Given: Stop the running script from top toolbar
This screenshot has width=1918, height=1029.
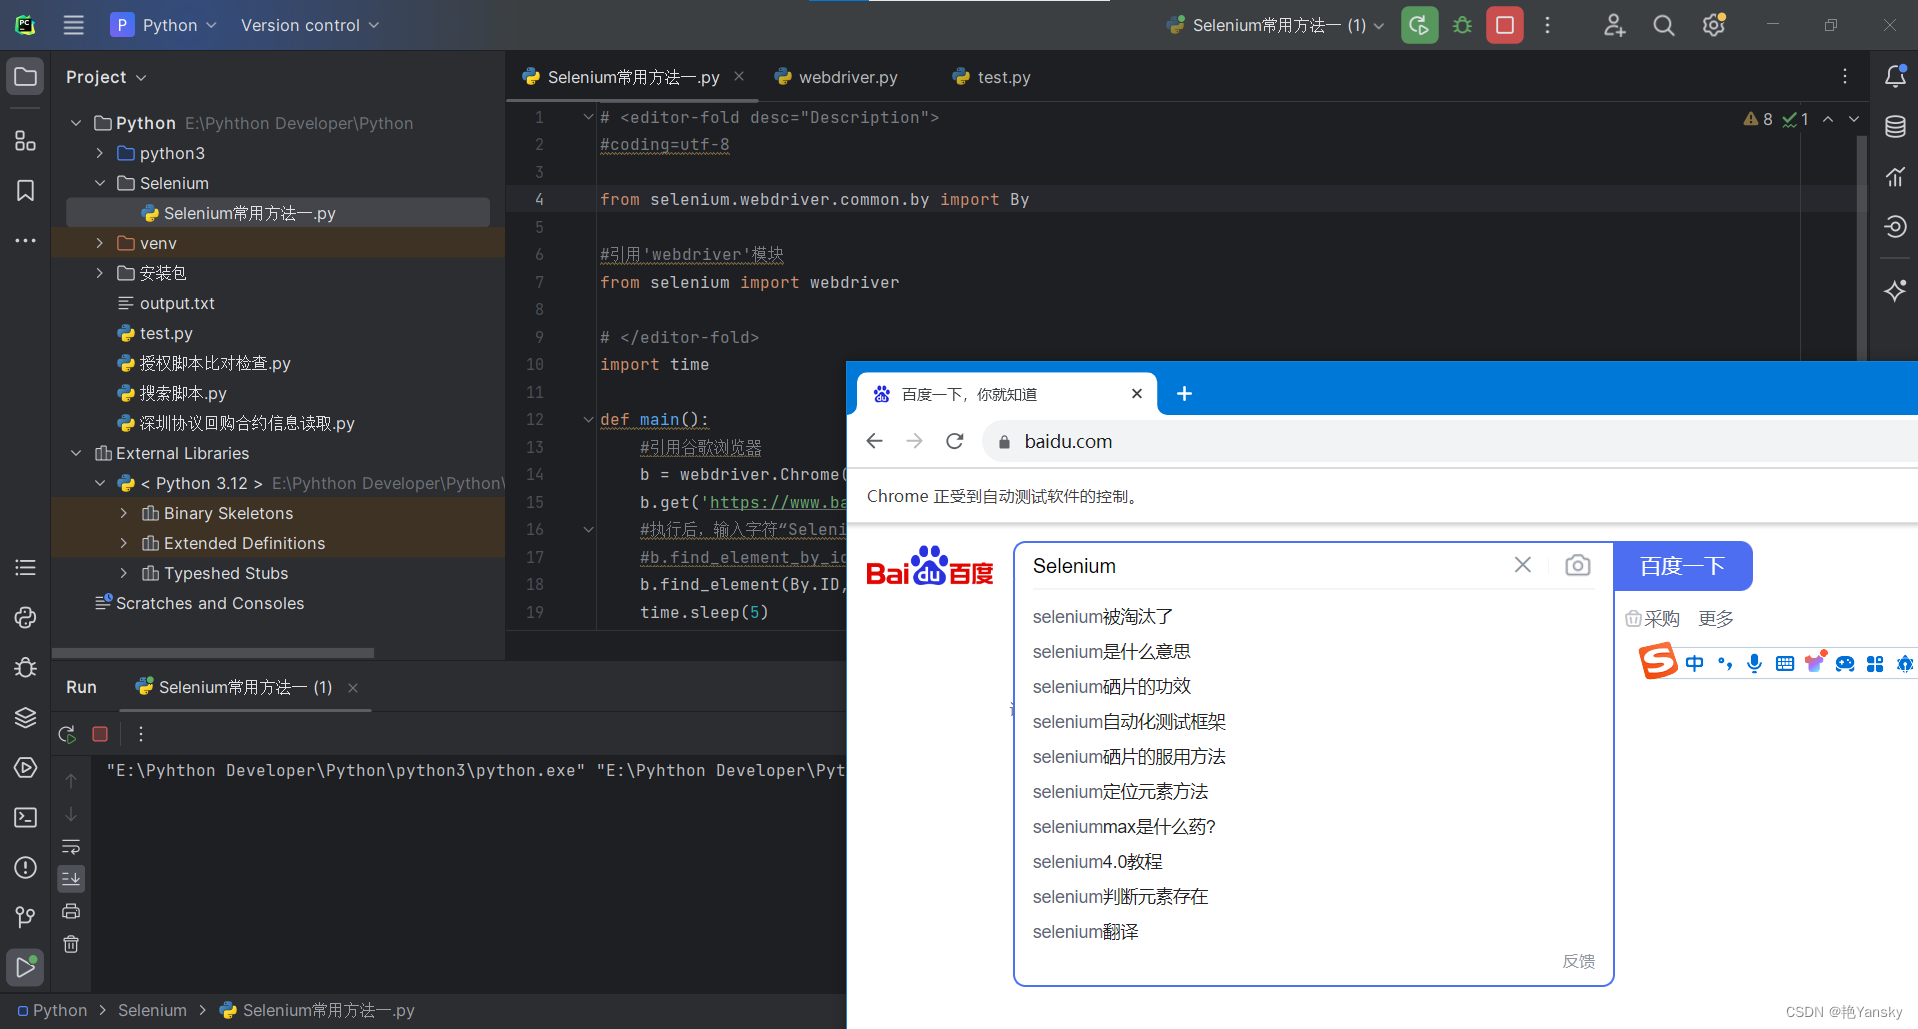Looking at the screenshot, I should pos(1504,25).
